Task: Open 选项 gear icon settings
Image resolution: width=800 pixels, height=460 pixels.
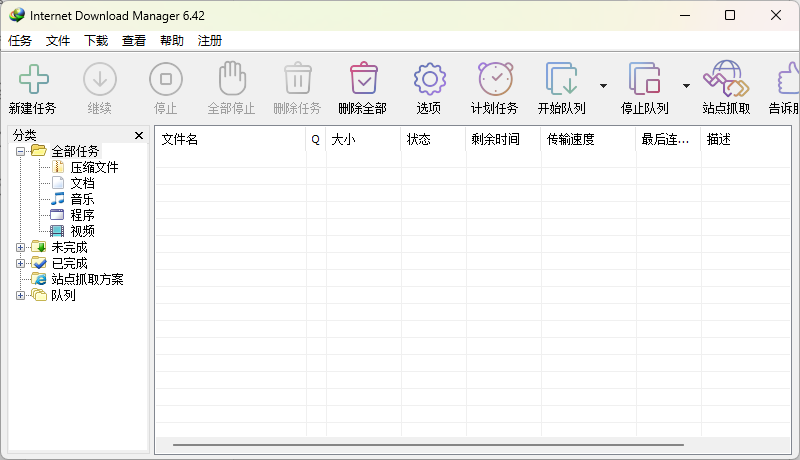Action: [x=429, y=80]
